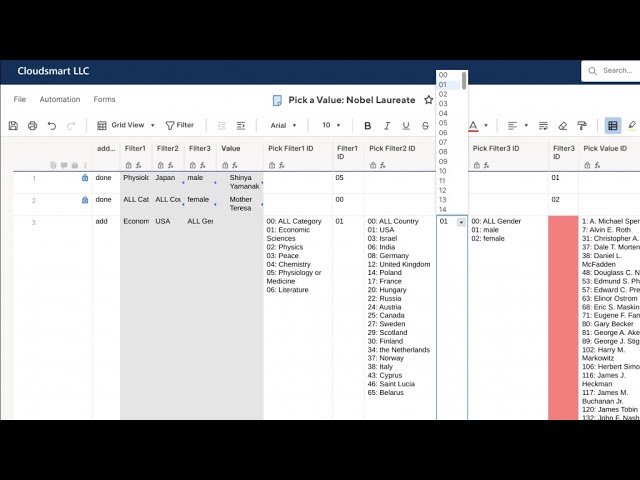Open the Forms menu
Screen dimensions: 640x480
(x=104, y=99)
